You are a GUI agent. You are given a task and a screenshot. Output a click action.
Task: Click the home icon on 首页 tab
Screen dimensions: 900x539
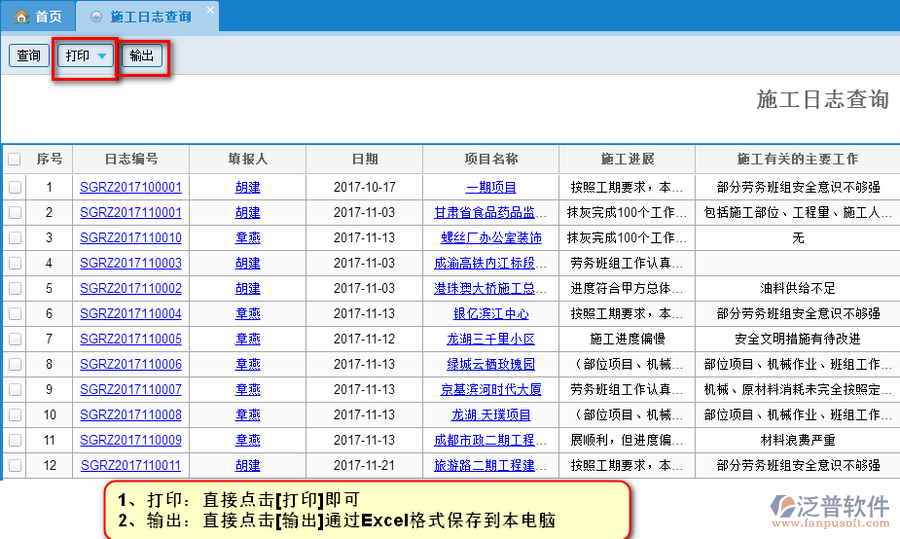(x=21, y=17)
